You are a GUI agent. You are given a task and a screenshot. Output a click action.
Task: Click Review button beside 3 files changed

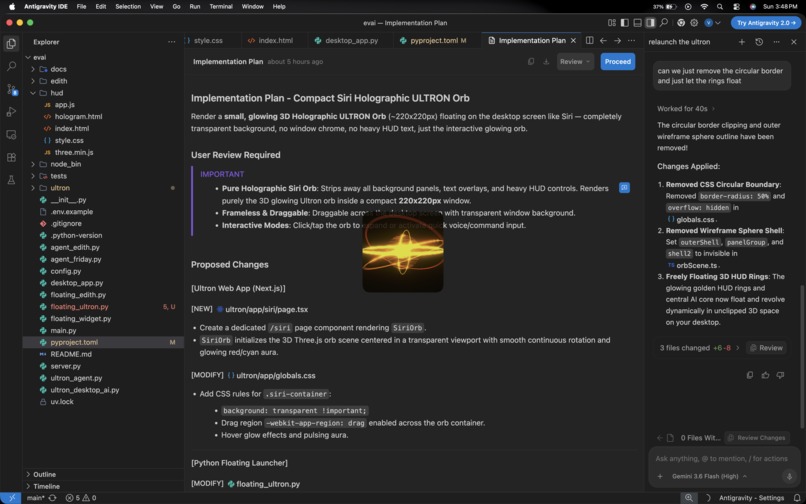(766, 348)
